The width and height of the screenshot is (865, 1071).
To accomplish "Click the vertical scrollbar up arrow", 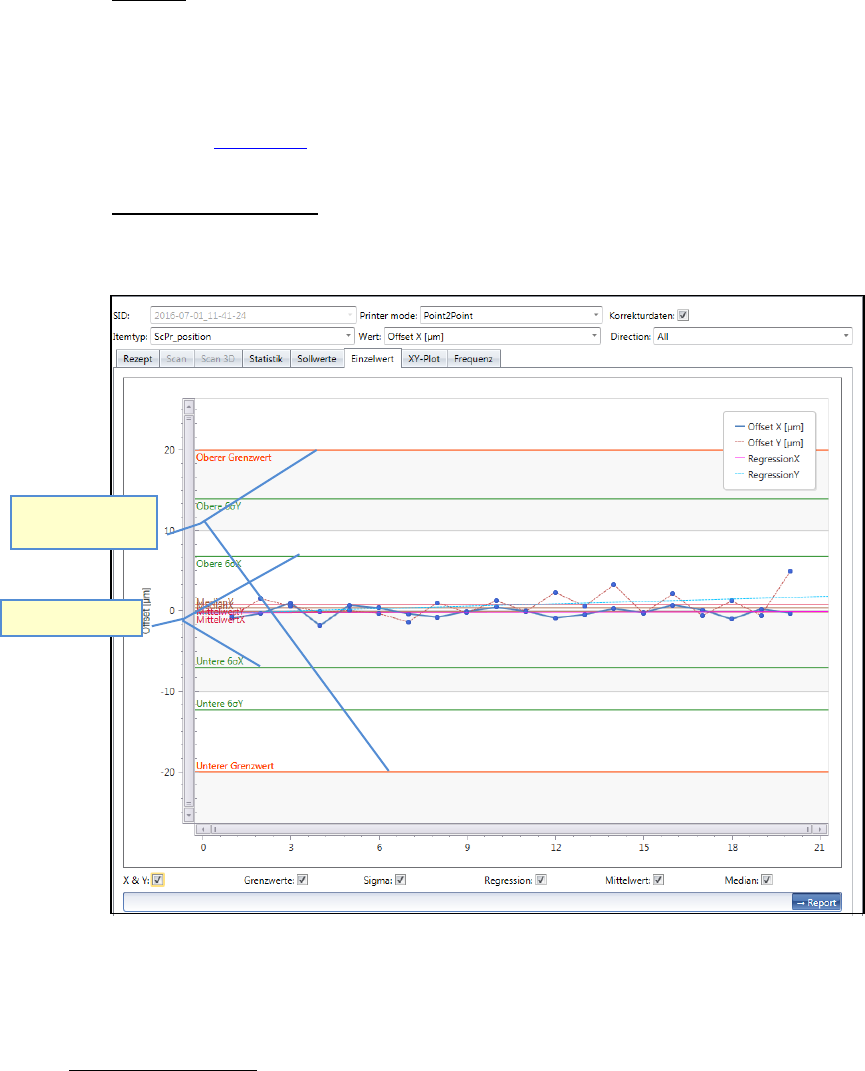I will [189, 406].
